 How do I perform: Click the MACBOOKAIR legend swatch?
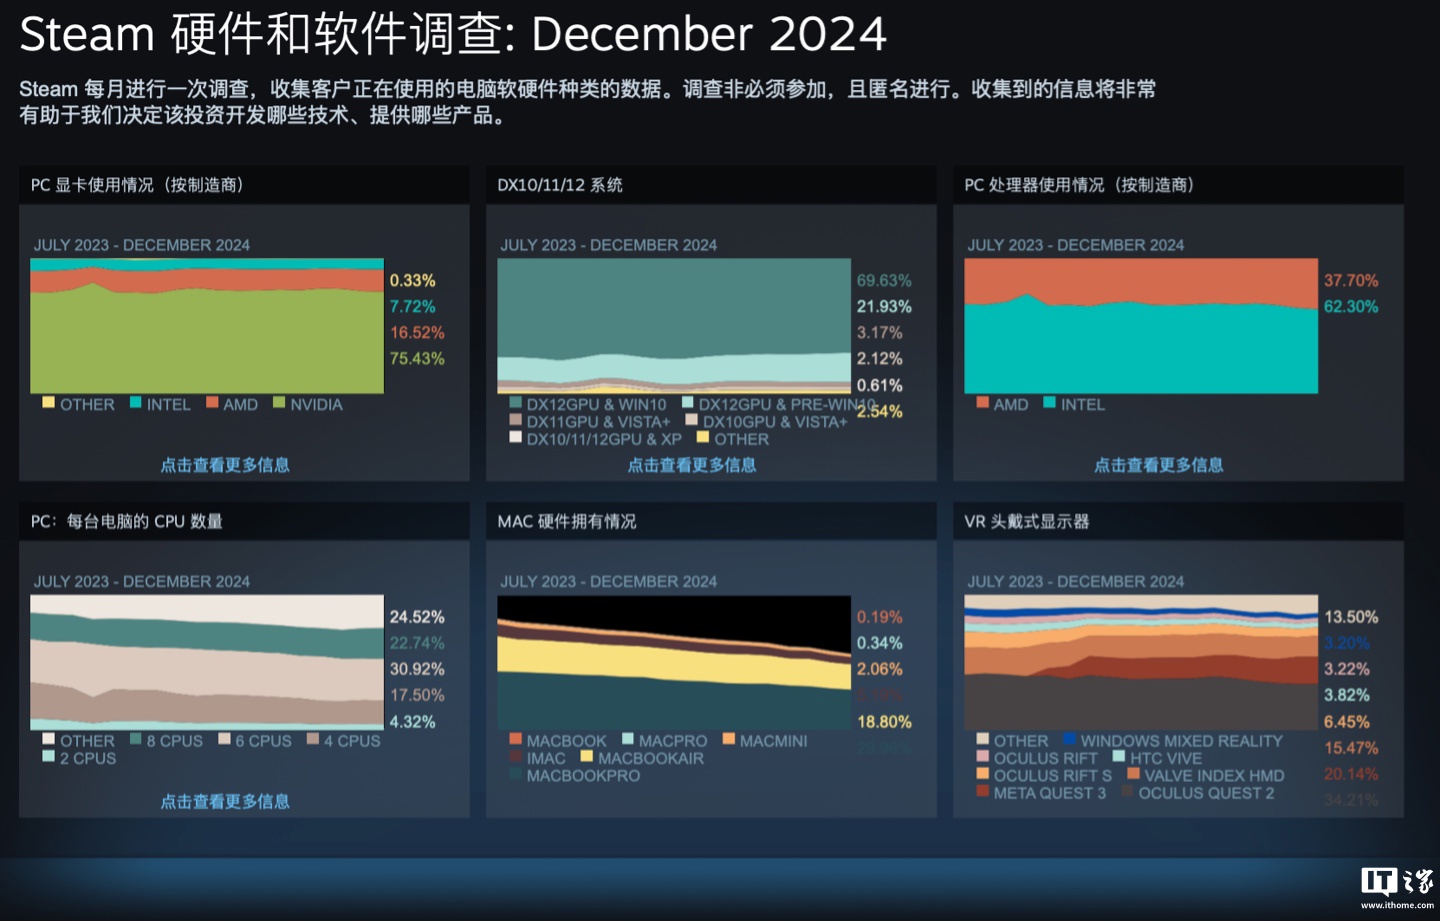point(586,756)
